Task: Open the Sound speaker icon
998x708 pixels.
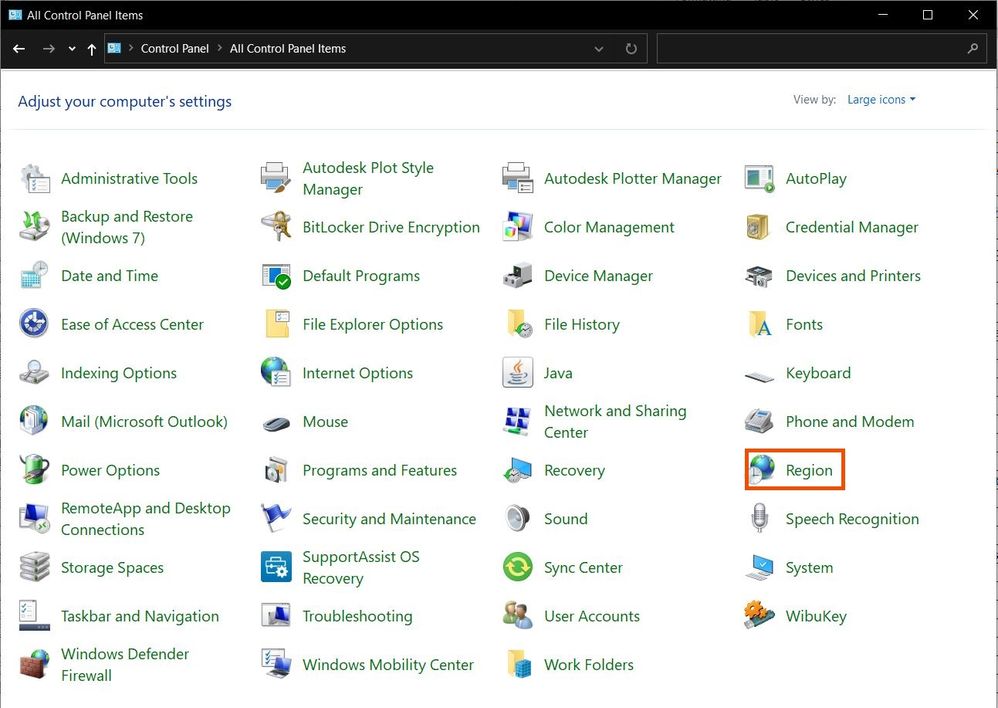Action: (517, 518)
